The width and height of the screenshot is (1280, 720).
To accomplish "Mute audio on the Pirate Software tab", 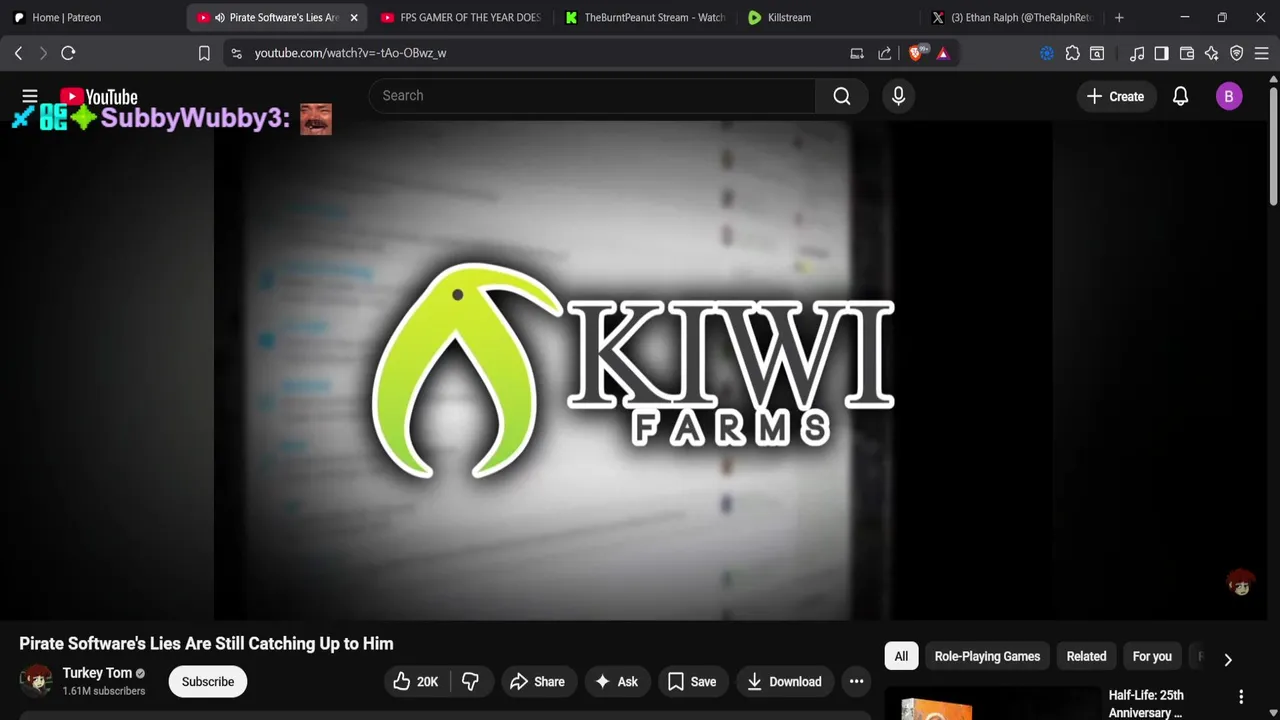I will pos(219,17).
